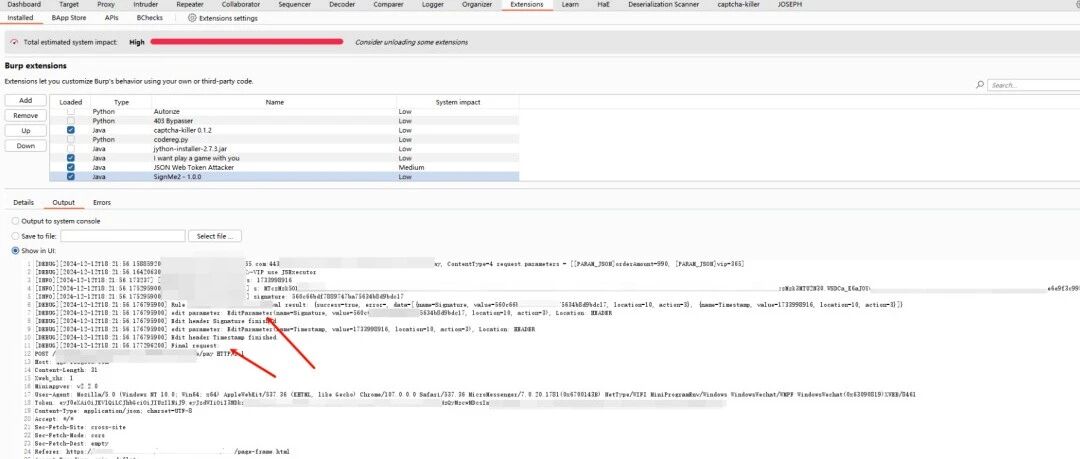Open the Proxy tab
This screenshot has width=1080, height=459.
(106, 4)
